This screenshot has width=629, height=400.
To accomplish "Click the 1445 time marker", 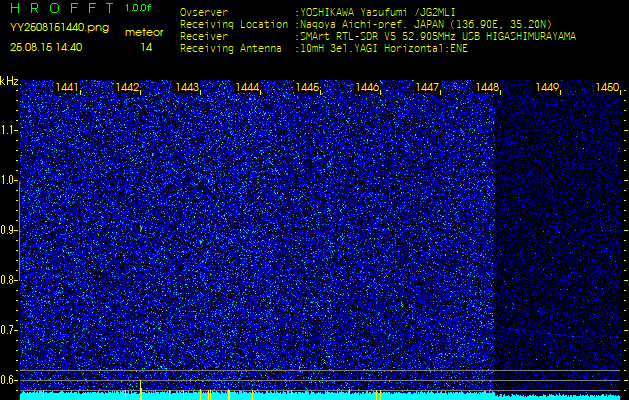I will point(307,87).
